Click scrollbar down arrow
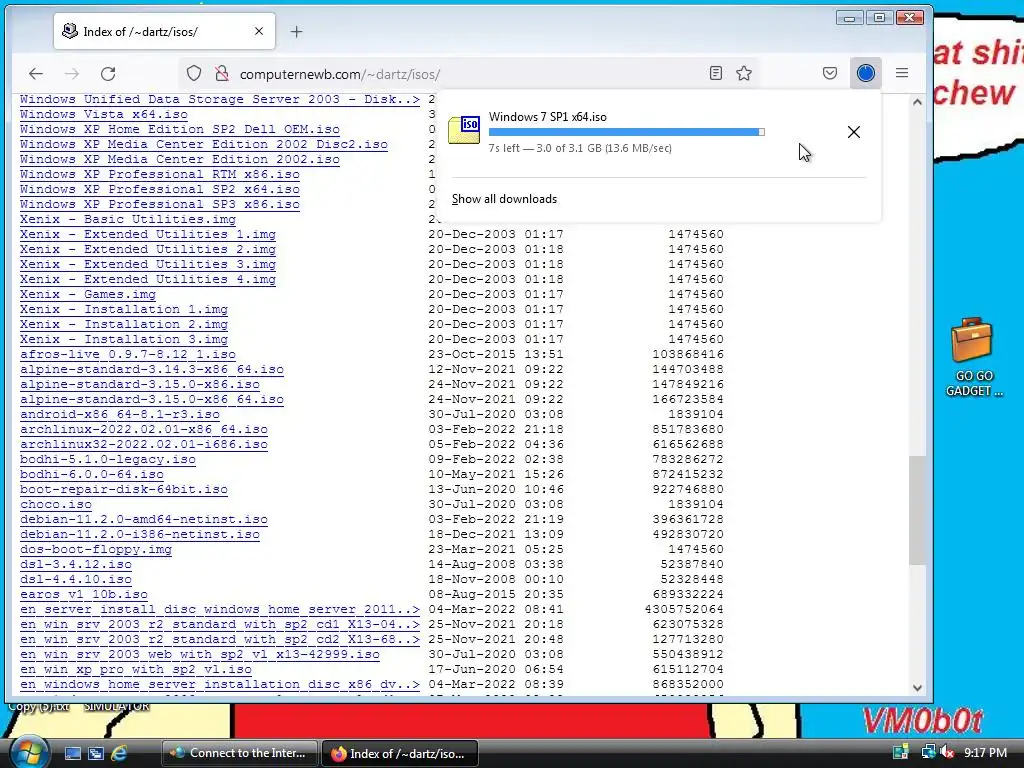 (918, 688)
